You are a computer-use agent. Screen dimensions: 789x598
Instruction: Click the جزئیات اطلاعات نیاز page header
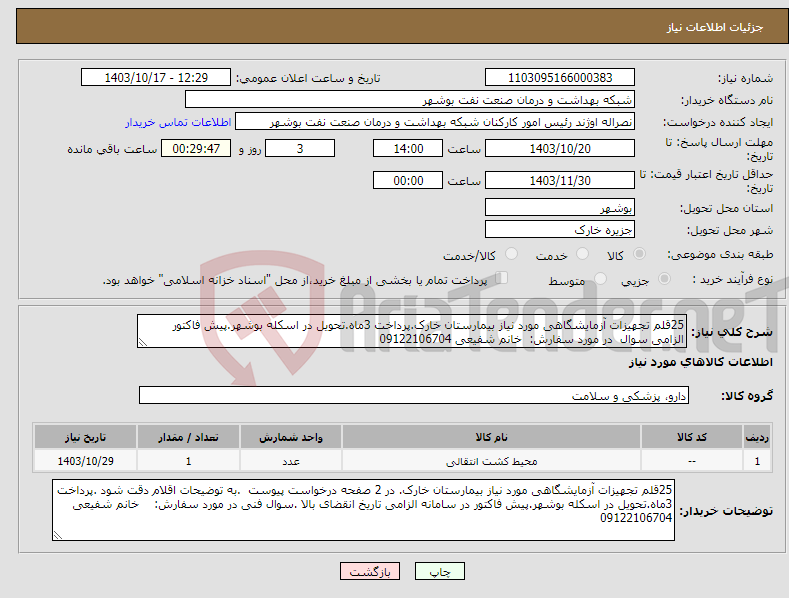tap(715, 27)
